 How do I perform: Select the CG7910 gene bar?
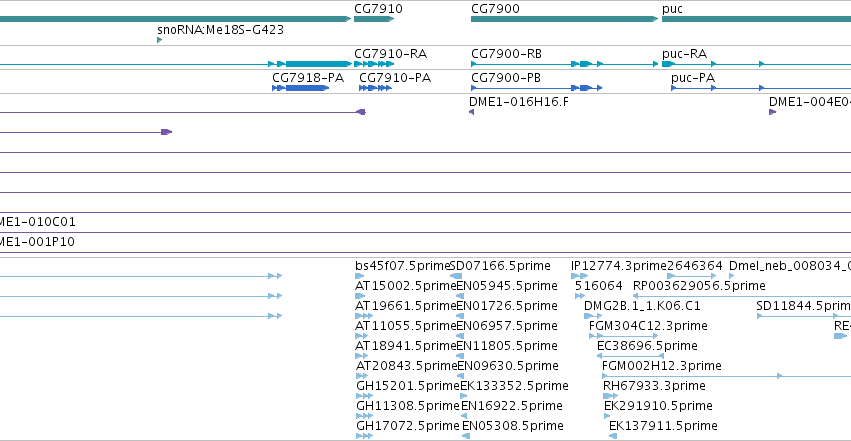tap(374, 19)
